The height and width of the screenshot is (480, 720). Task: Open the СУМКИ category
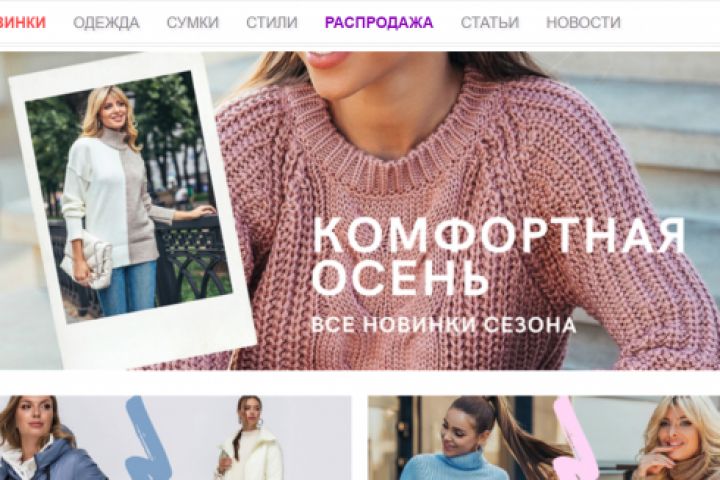pyautogui.click(x=192, y=22)
